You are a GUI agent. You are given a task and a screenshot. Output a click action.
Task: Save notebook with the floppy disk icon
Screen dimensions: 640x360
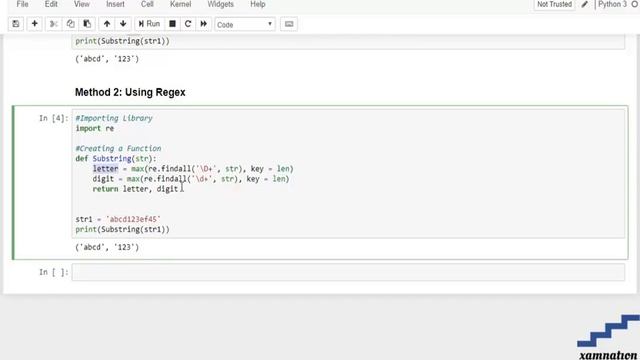(x=16, y=24)
